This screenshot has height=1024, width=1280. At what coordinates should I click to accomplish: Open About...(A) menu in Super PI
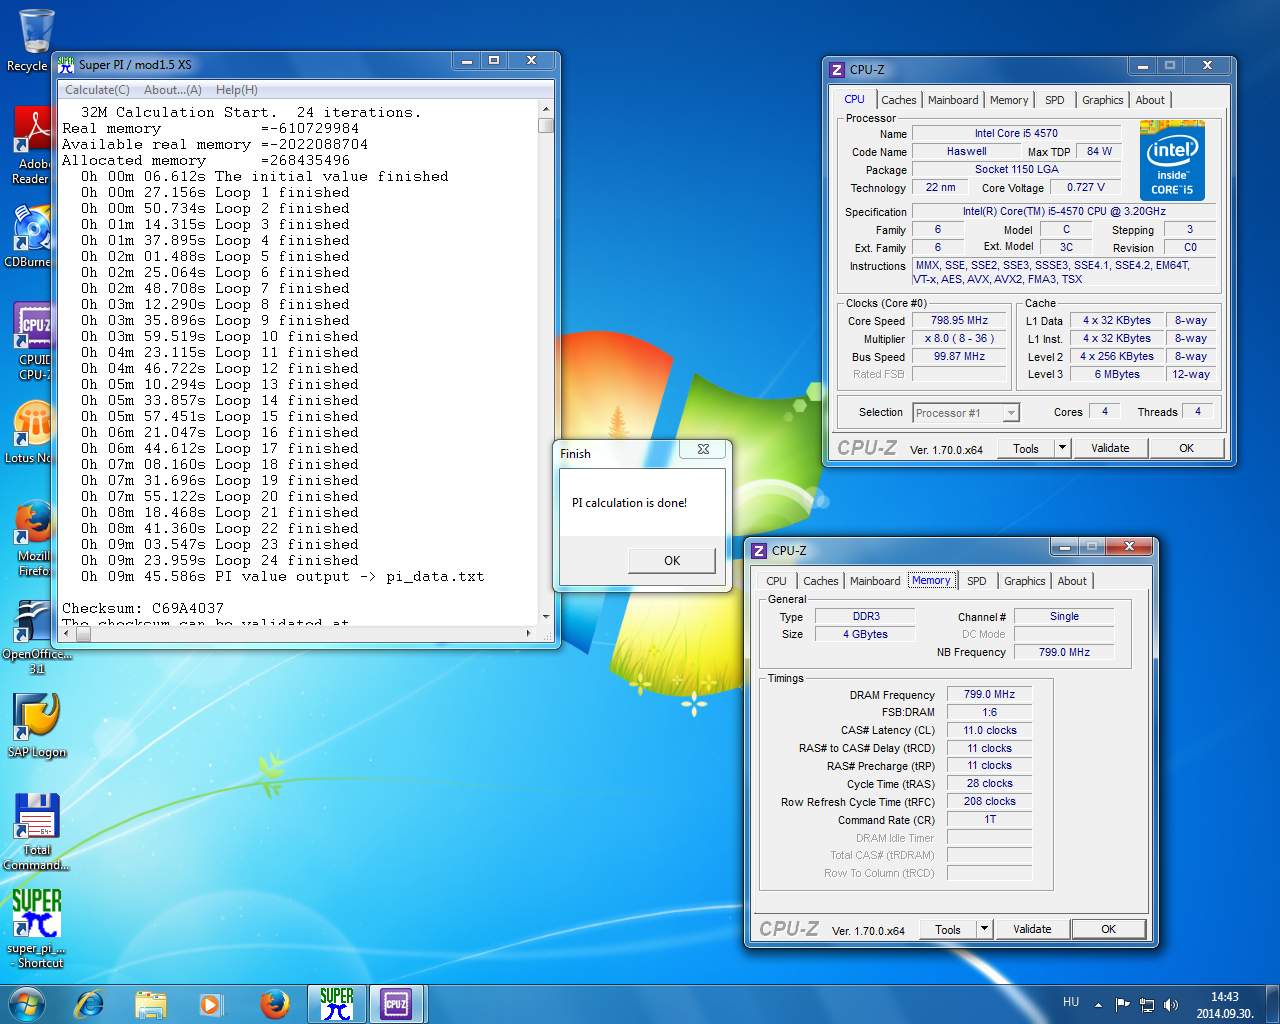[x=173, y=90]
